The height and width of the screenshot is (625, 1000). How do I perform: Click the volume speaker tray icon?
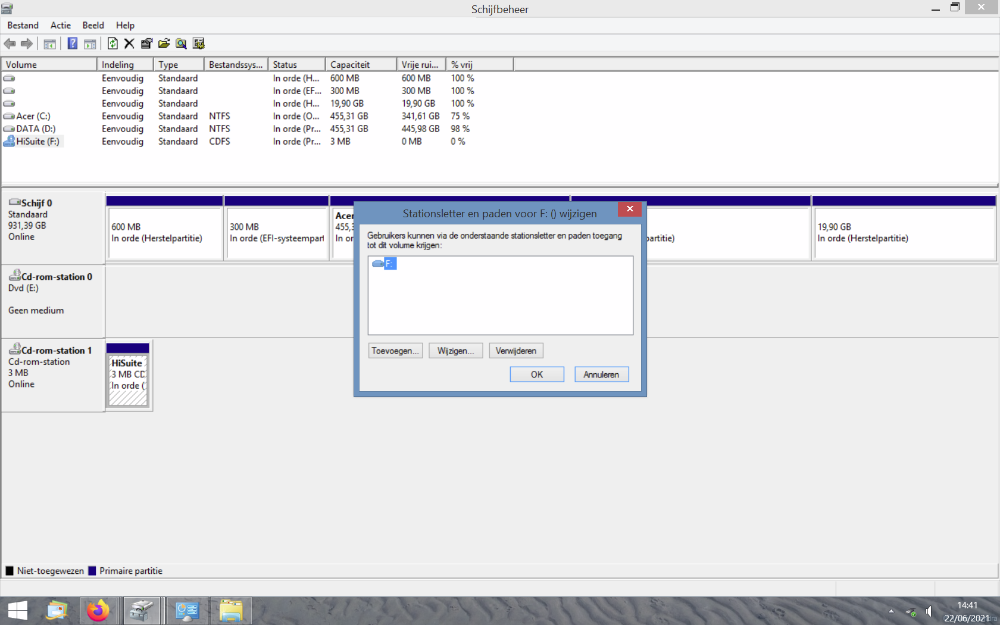coord(929,611)
